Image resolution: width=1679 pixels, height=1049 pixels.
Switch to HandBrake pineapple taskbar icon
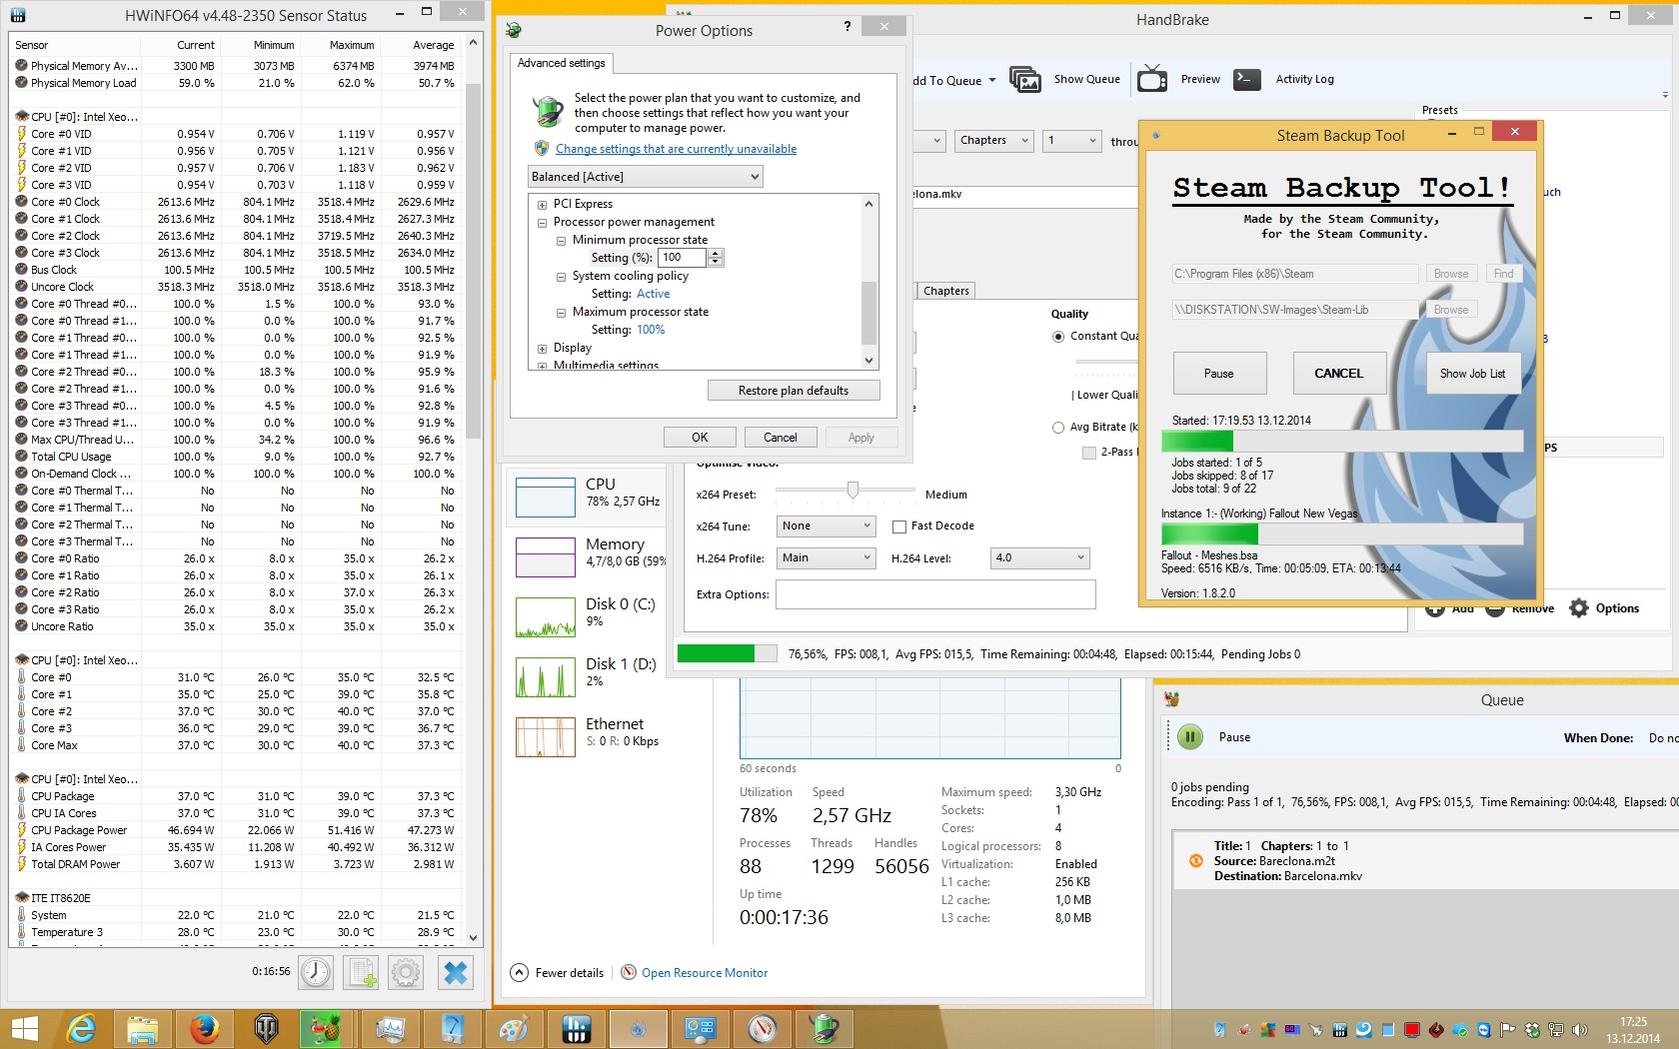click(327, 1028)
